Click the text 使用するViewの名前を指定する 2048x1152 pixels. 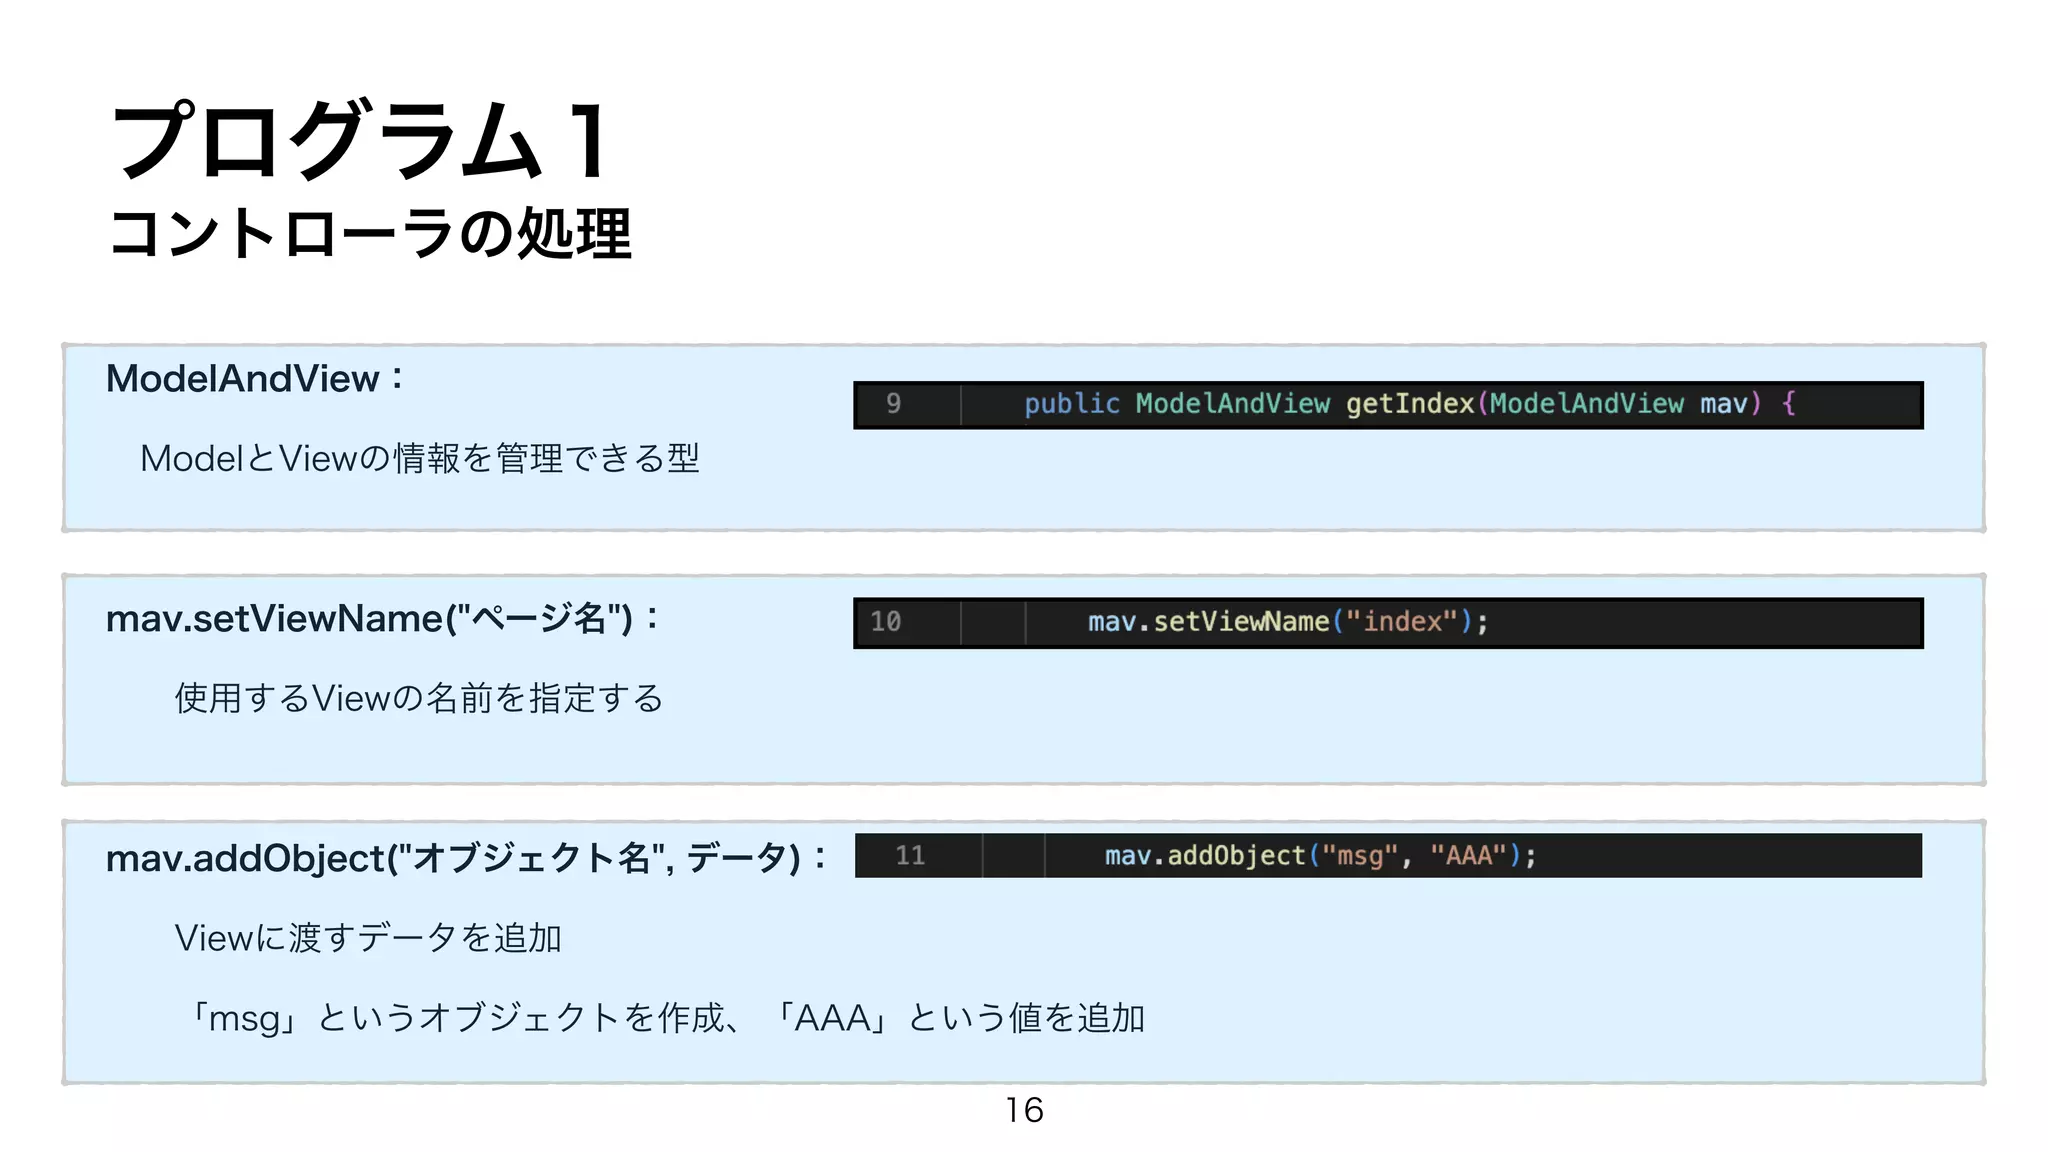point(419,698)
